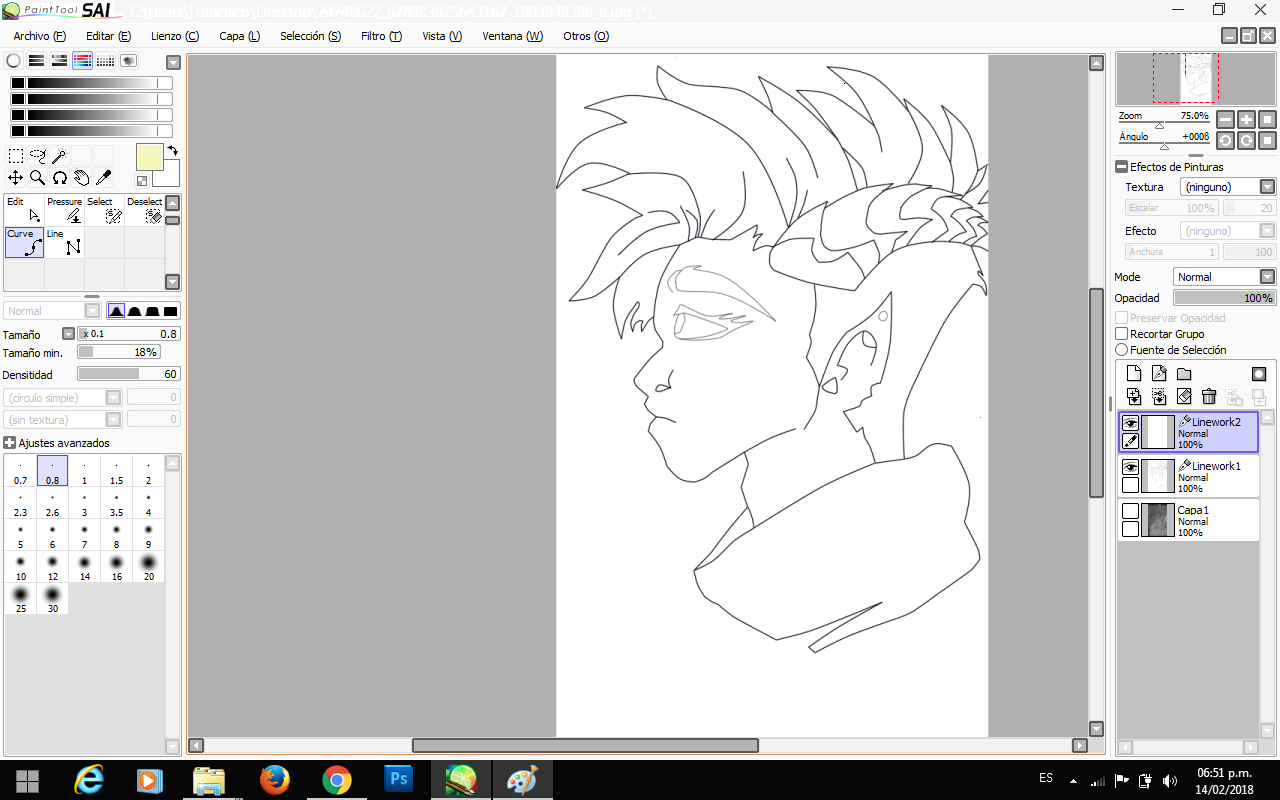Toggle the scratchpad panel
This screenshot has width=1280, height=800.
128,61
